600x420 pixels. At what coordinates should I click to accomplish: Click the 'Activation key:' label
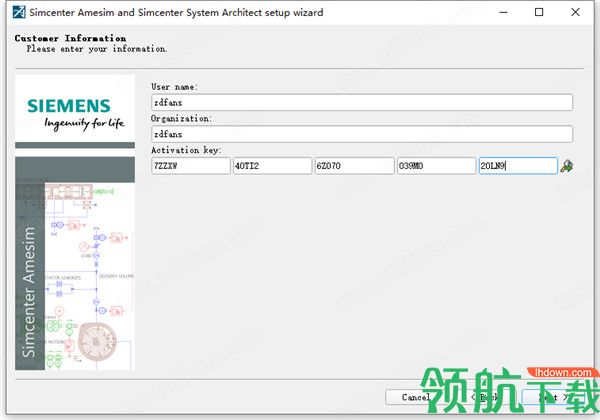pos(186,150)
